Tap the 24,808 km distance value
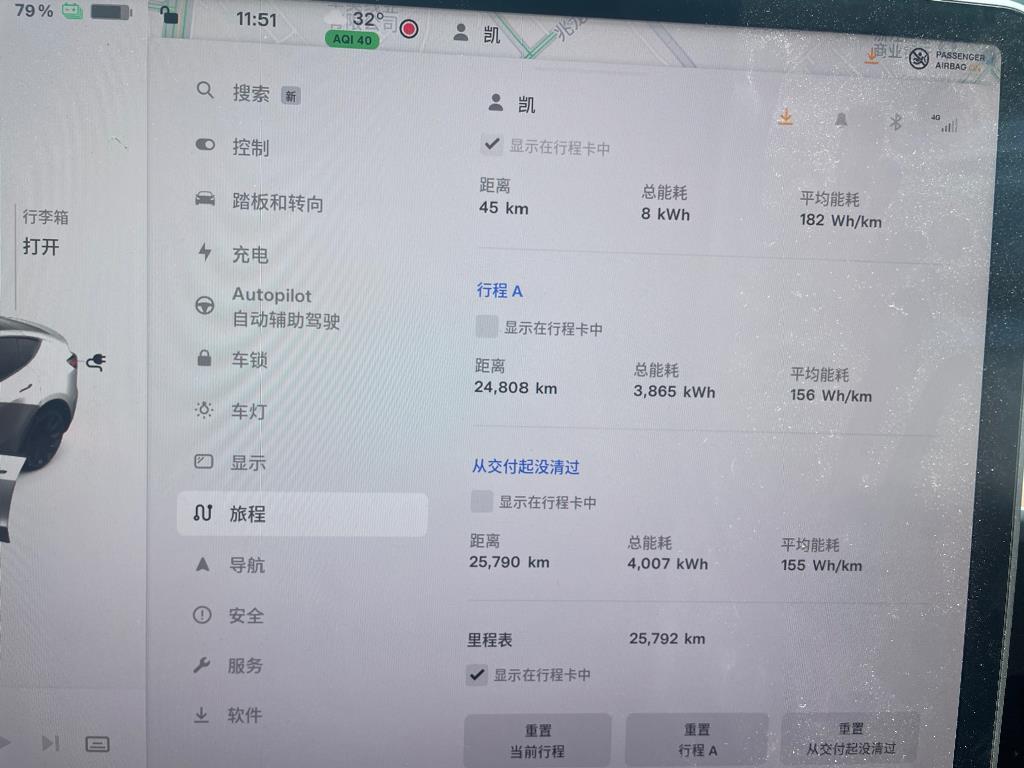Screen dimensions: 1024x768 coord(515,387)
